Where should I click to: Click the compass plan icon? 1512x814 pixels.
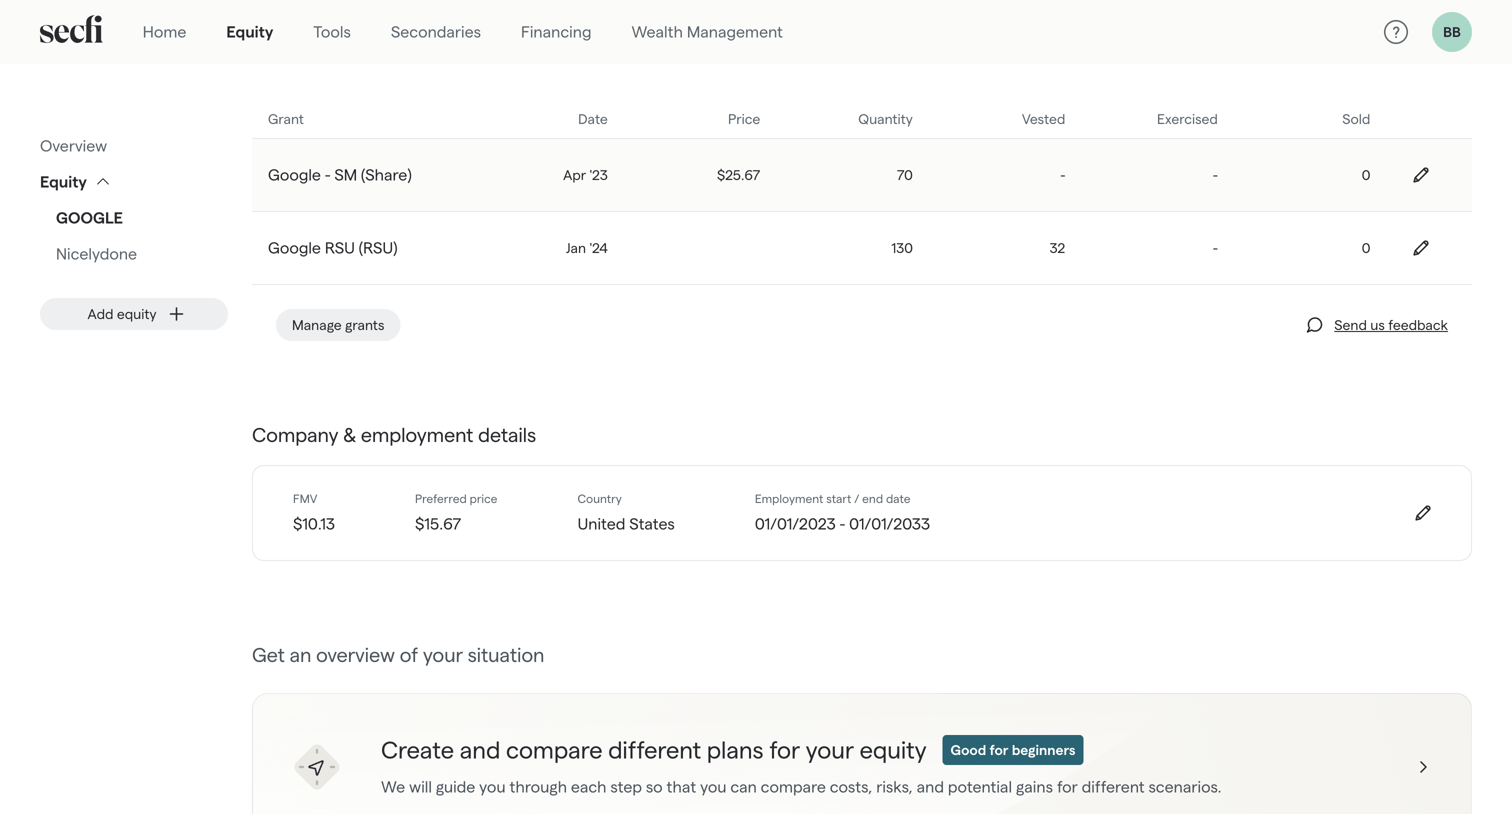[316, 767]
